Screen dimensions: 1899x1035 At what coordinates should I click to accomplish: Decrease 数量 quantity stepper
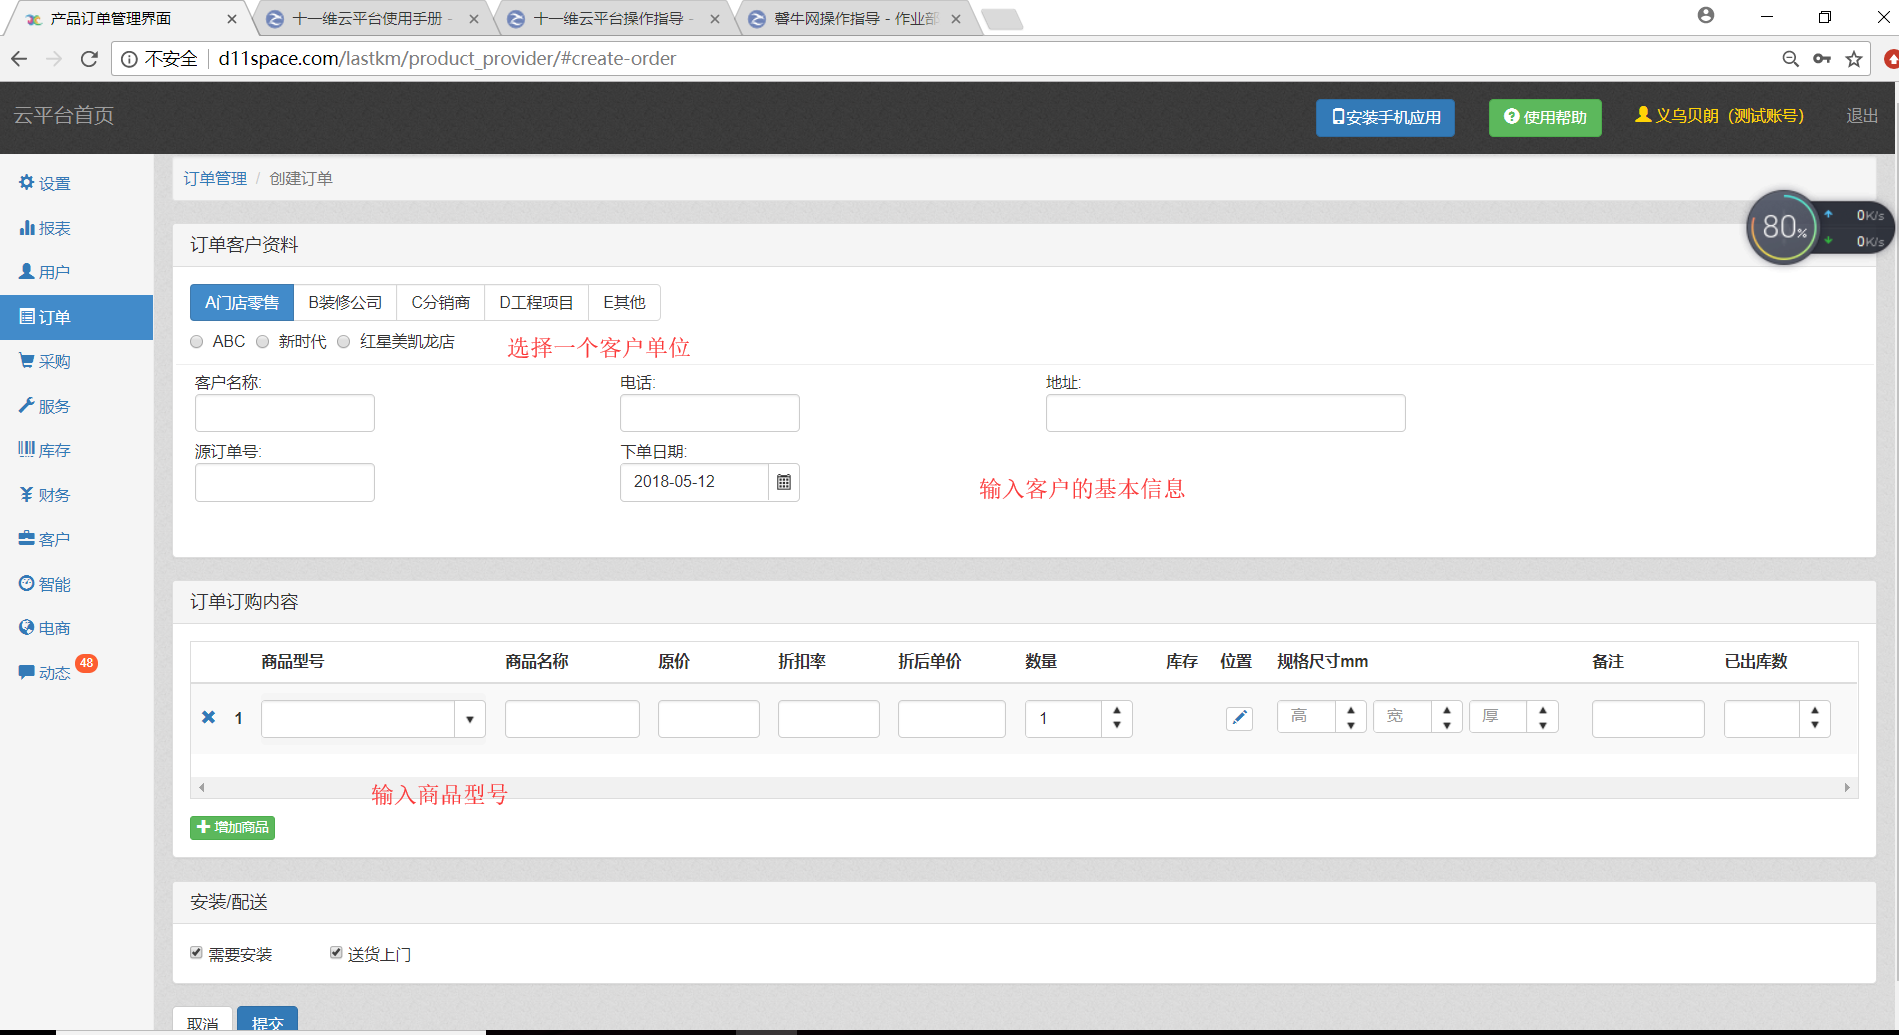pyautogui.click(x=1117, y=727)
